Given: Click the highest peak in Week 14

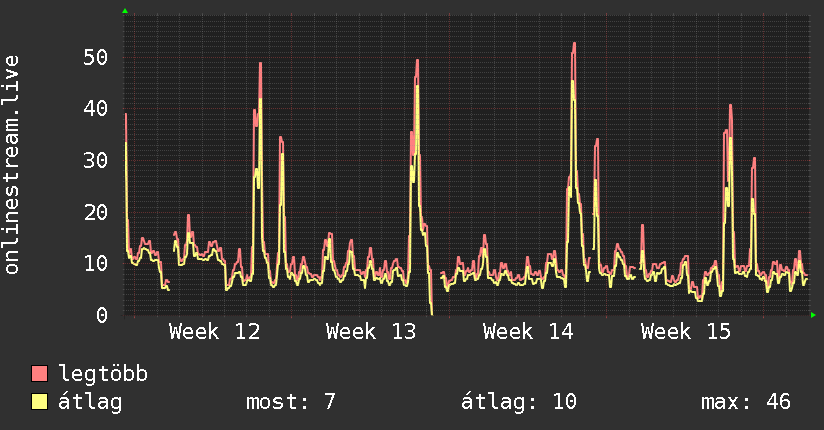Looking at the screenshot, I should click(x=574, y=45).
